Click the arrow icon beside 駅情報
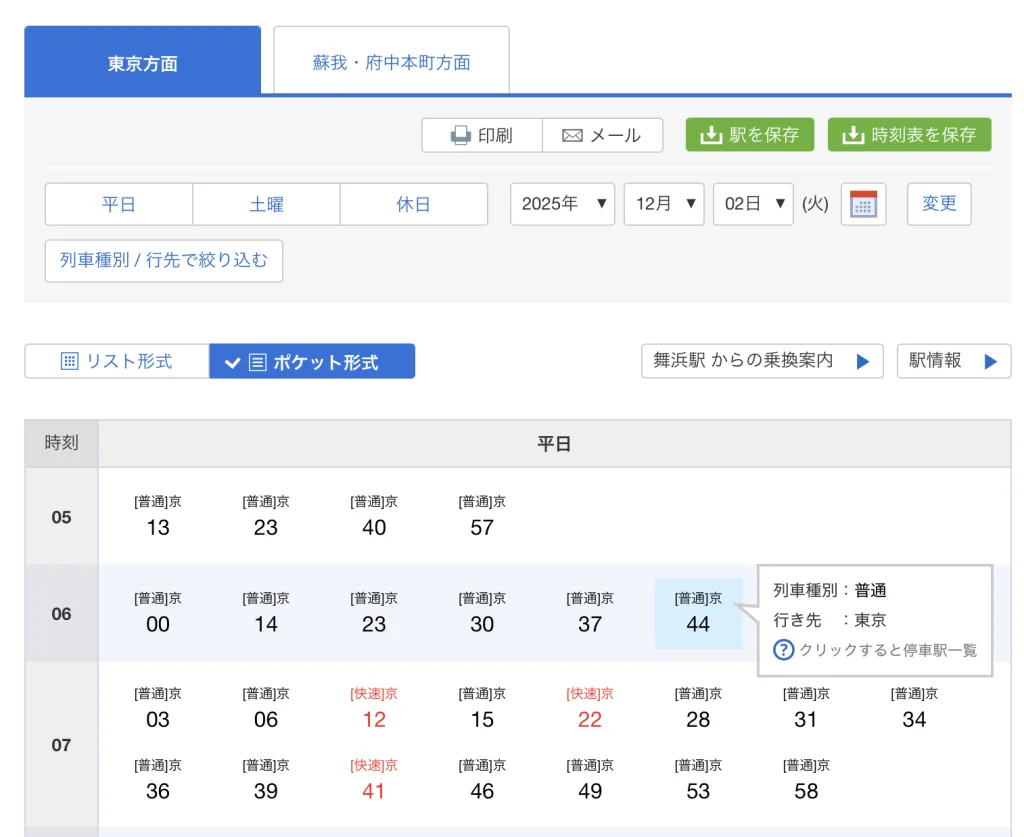The height and width of the screenshot is (837, 1024). click(x=990, y=361)
